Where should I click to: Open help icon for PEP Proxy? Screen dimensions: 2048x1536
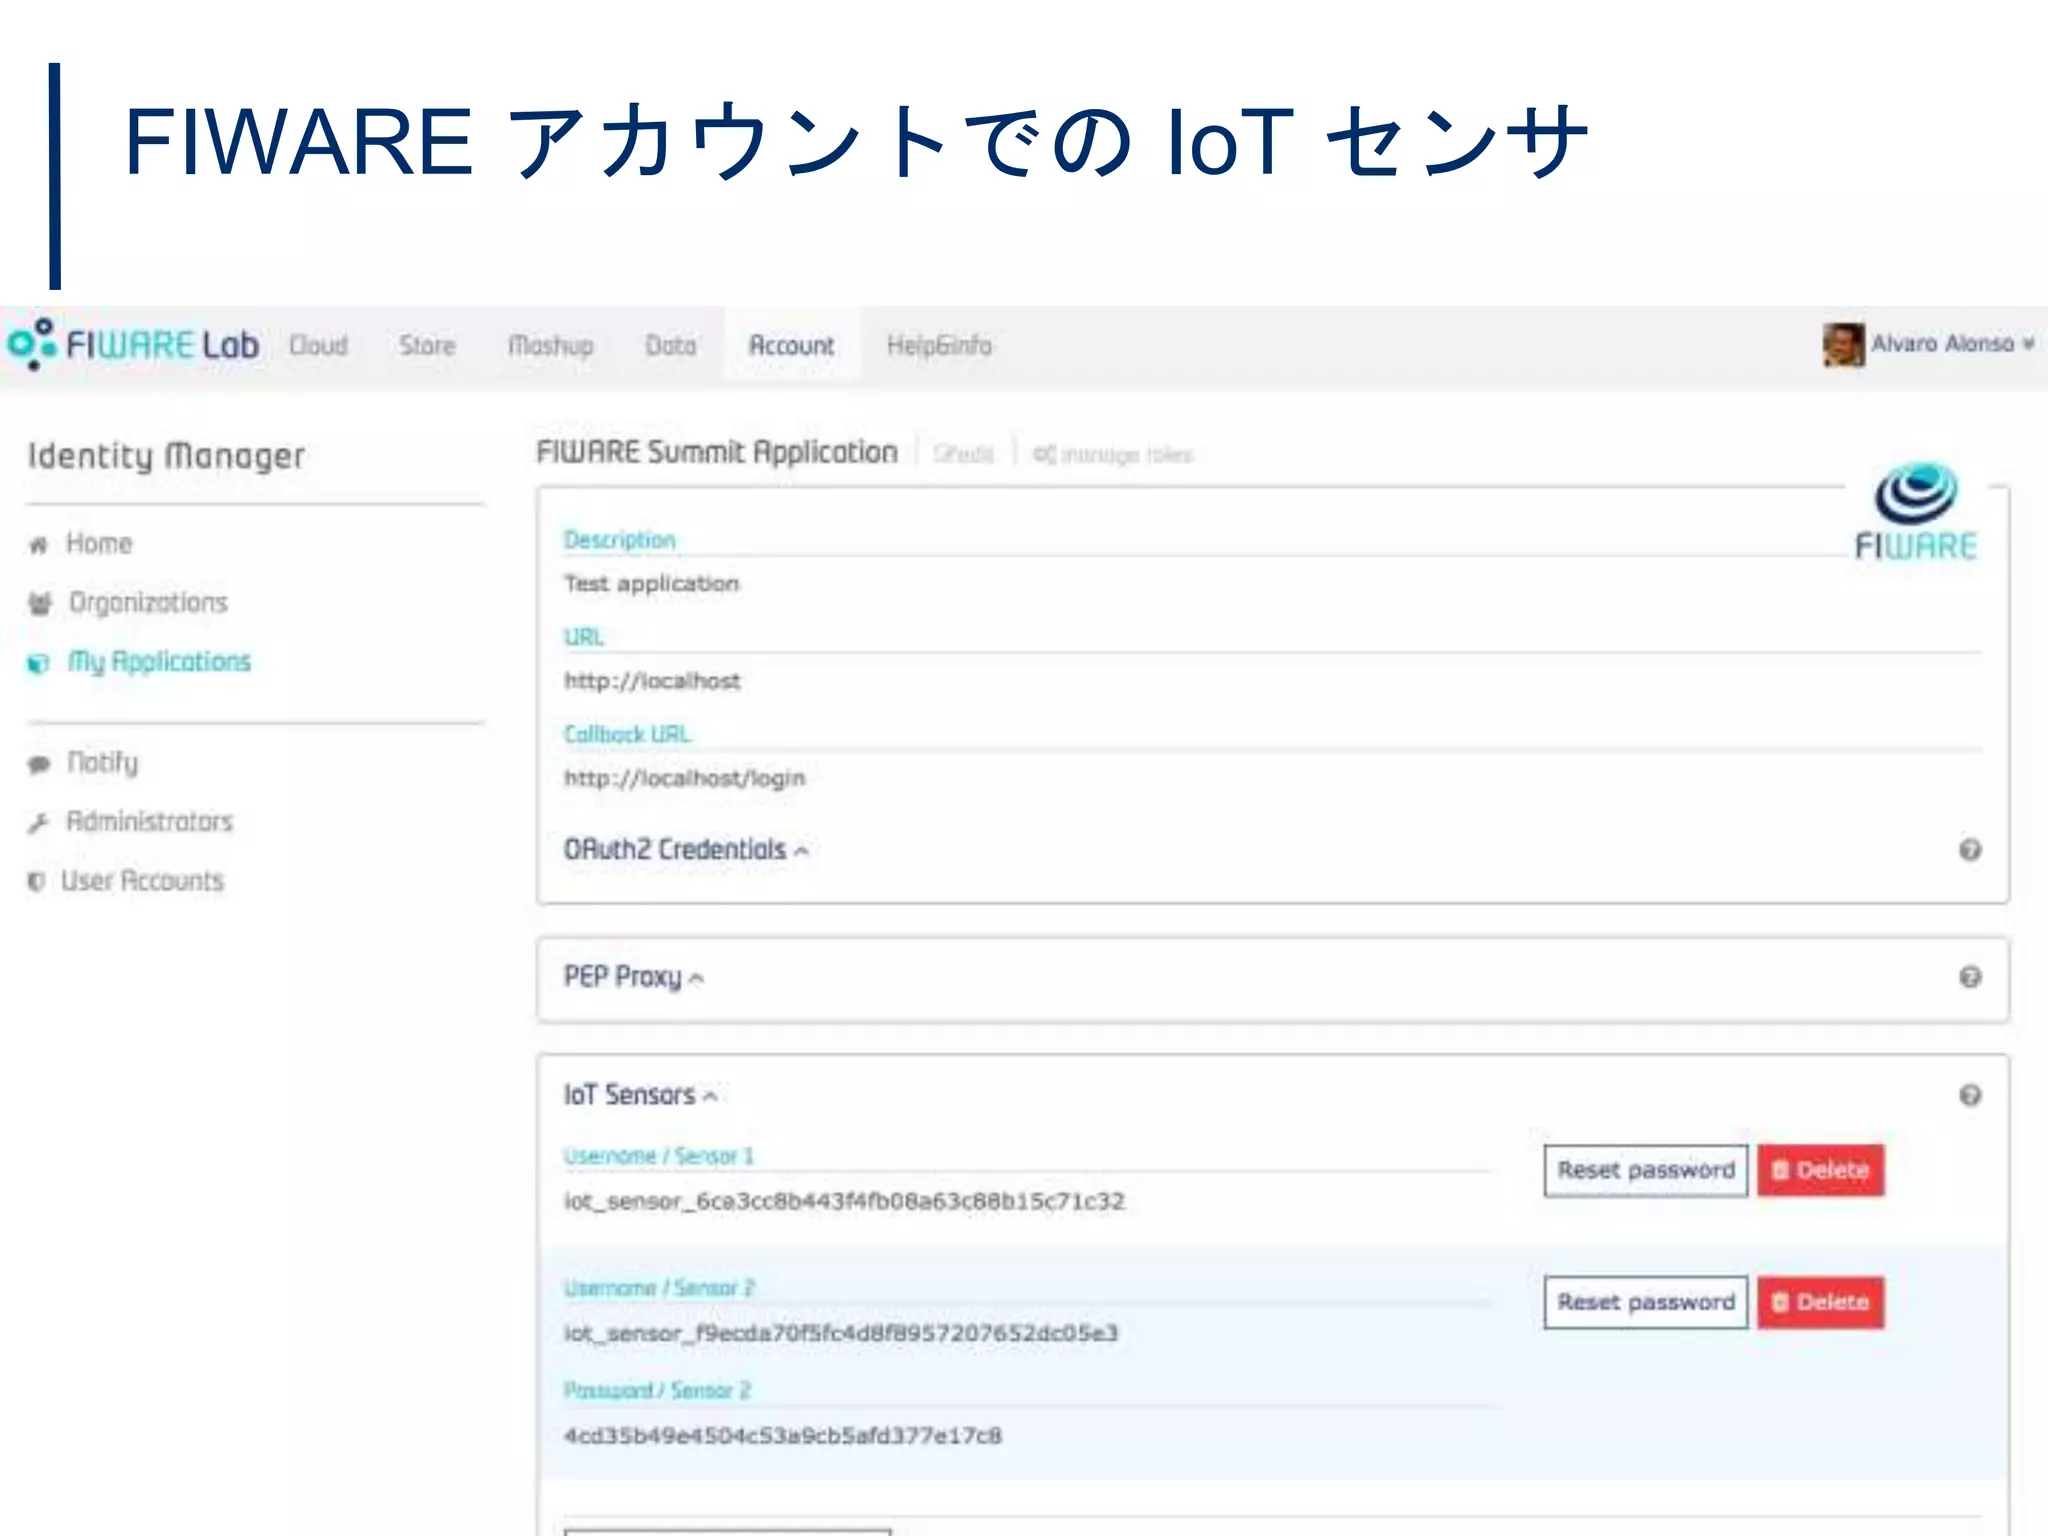click(x=1970, y=977)
